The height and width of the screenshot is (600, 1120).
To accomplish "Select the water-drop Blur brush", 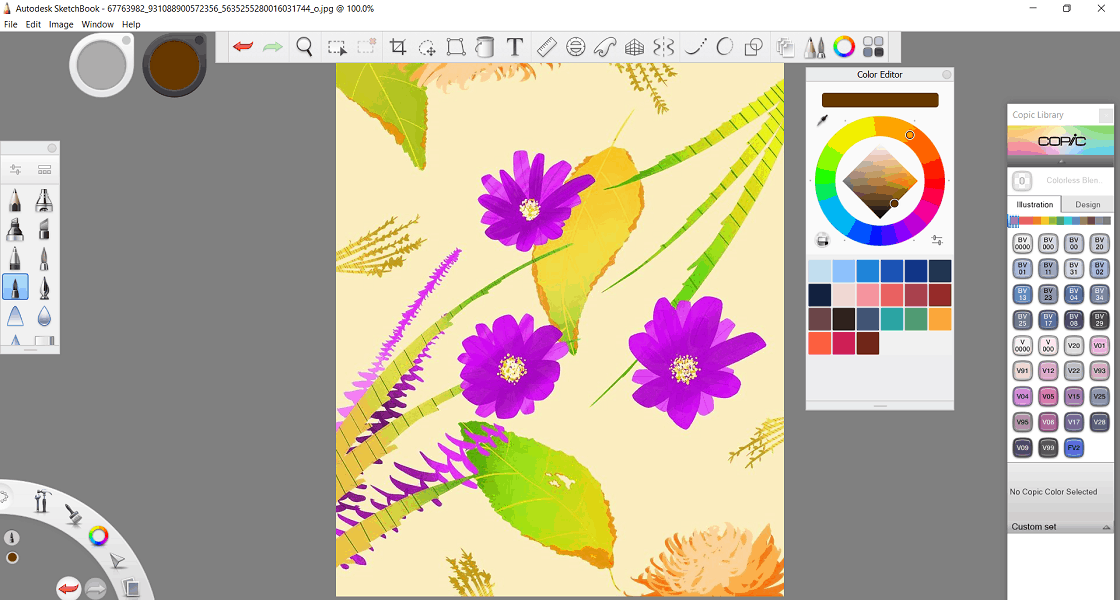I will [x=44, y=315].
